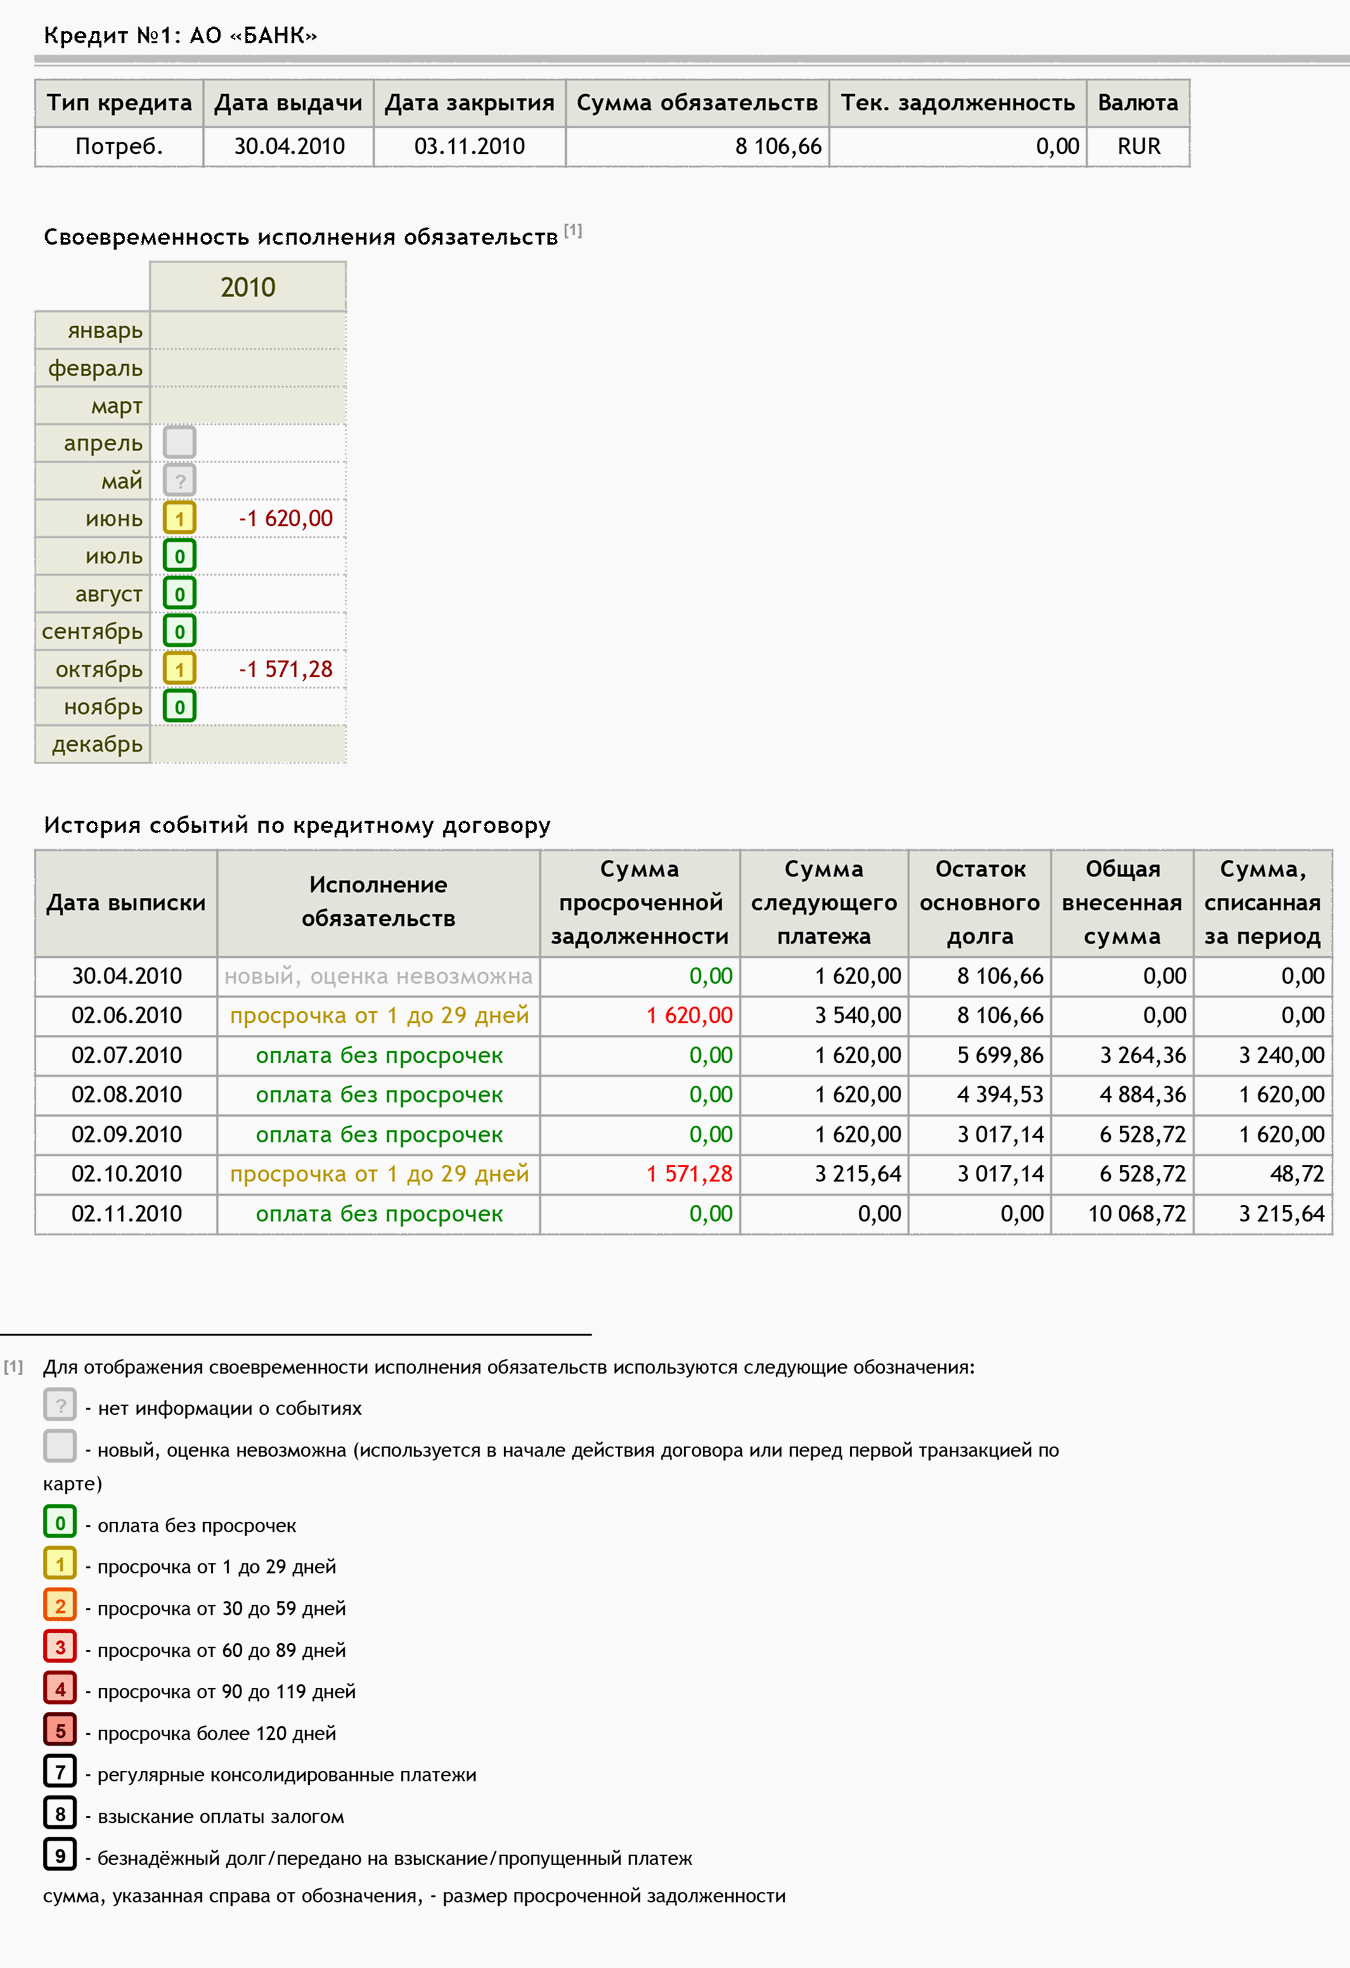Click the Валюта column header

tap(1138, 103)
